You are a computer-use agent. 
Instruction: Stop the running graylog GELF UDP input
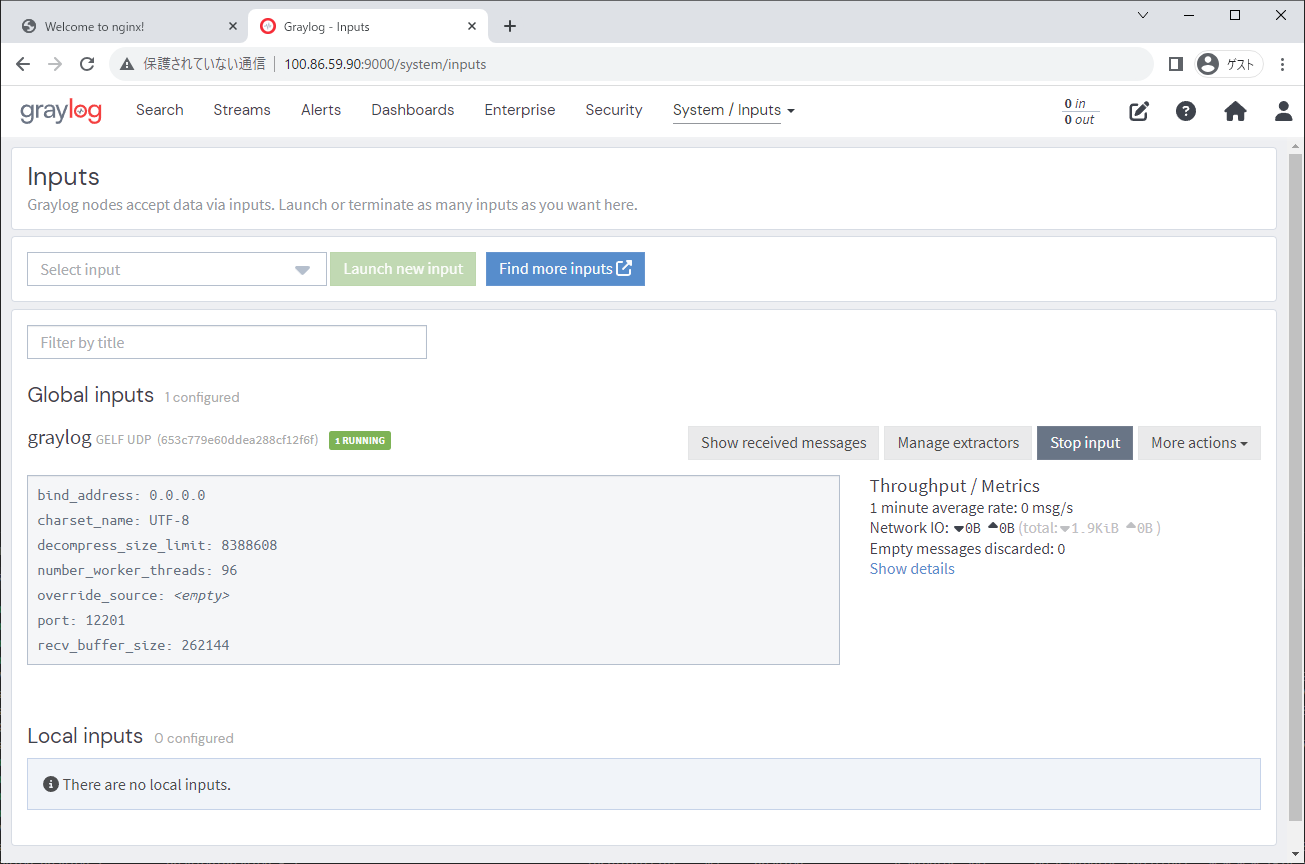1084,442
